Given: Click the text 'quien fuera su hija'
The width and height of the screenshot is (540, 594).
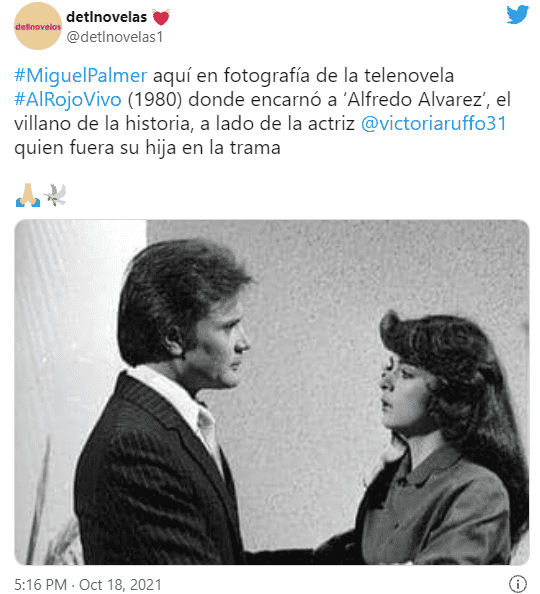Looking at the screenshot, I should [95, 148].
